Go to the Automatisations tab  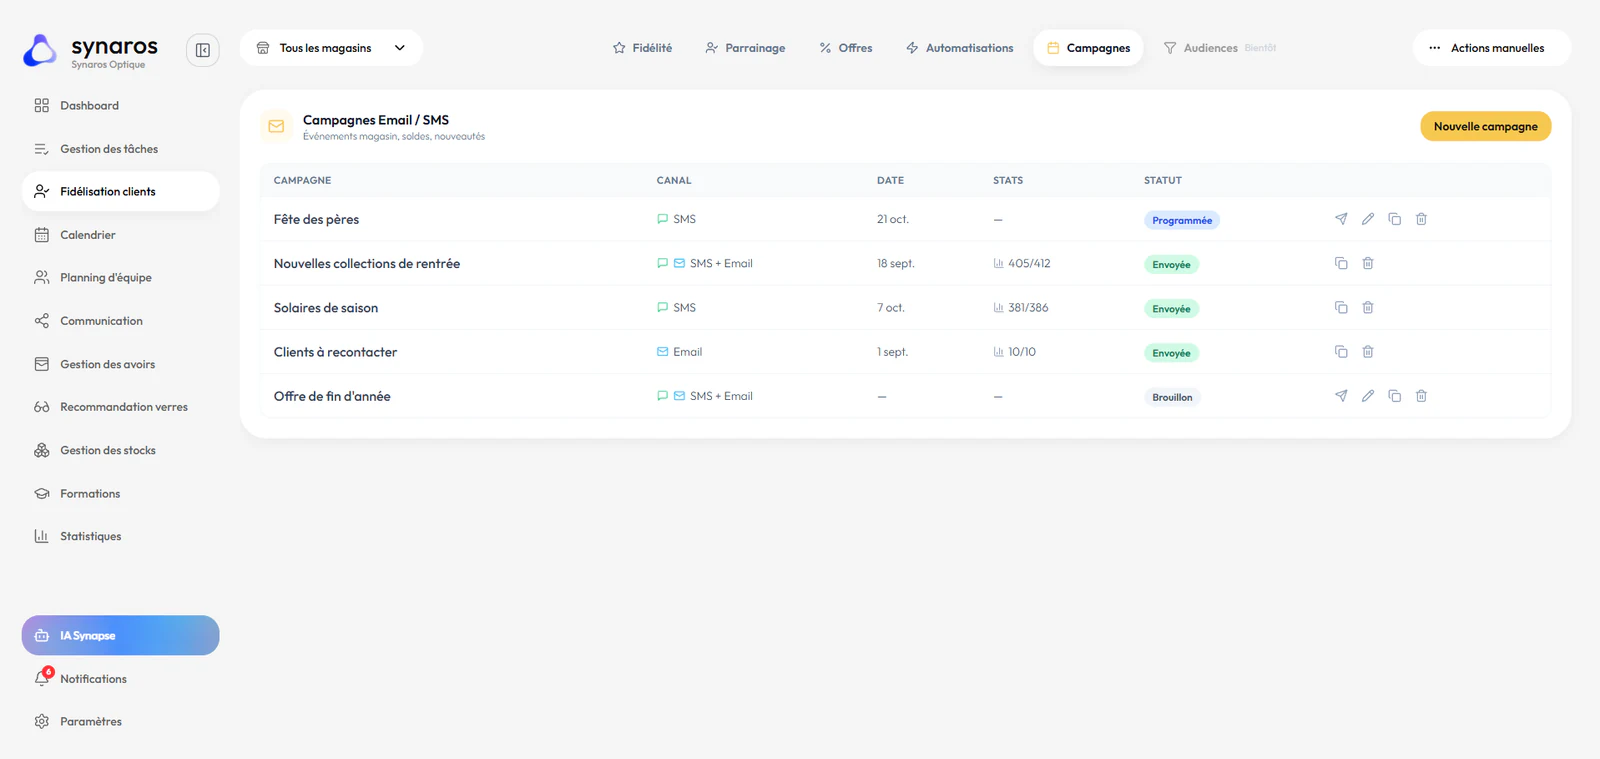click(x=959, y=48)
